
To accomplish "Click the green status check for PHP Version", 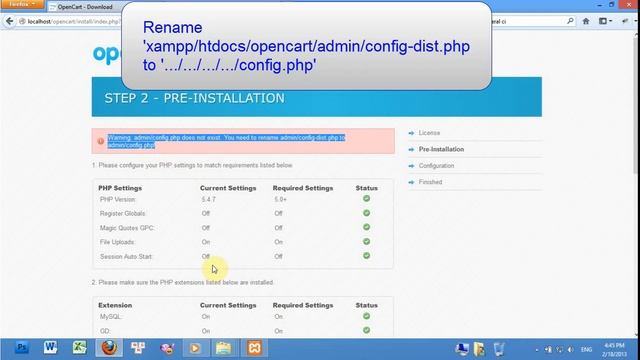I will point(367,199).
